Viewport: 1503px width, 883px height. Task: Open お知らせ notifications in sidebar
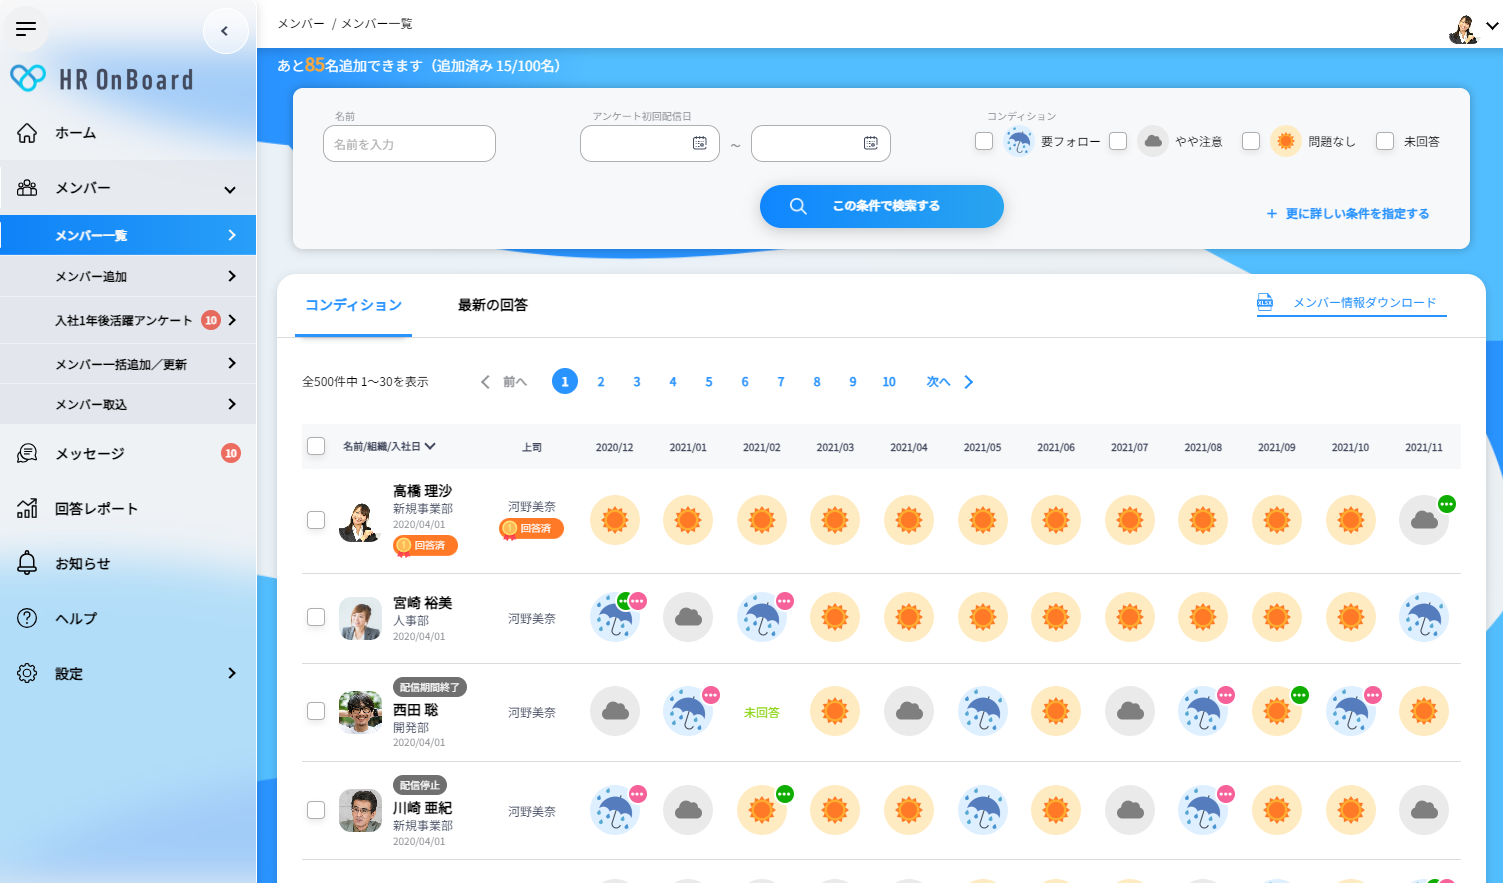tap(128, 563)
